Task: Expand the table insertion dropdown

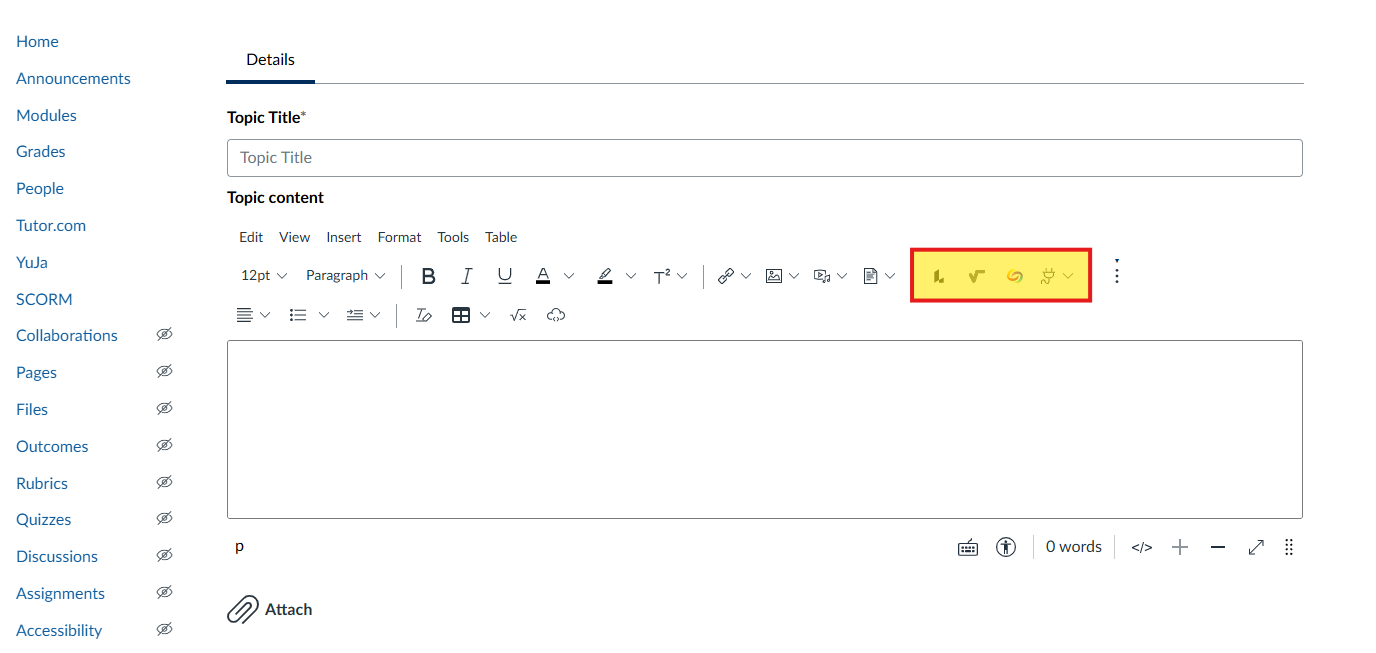Action: [484, 314]
